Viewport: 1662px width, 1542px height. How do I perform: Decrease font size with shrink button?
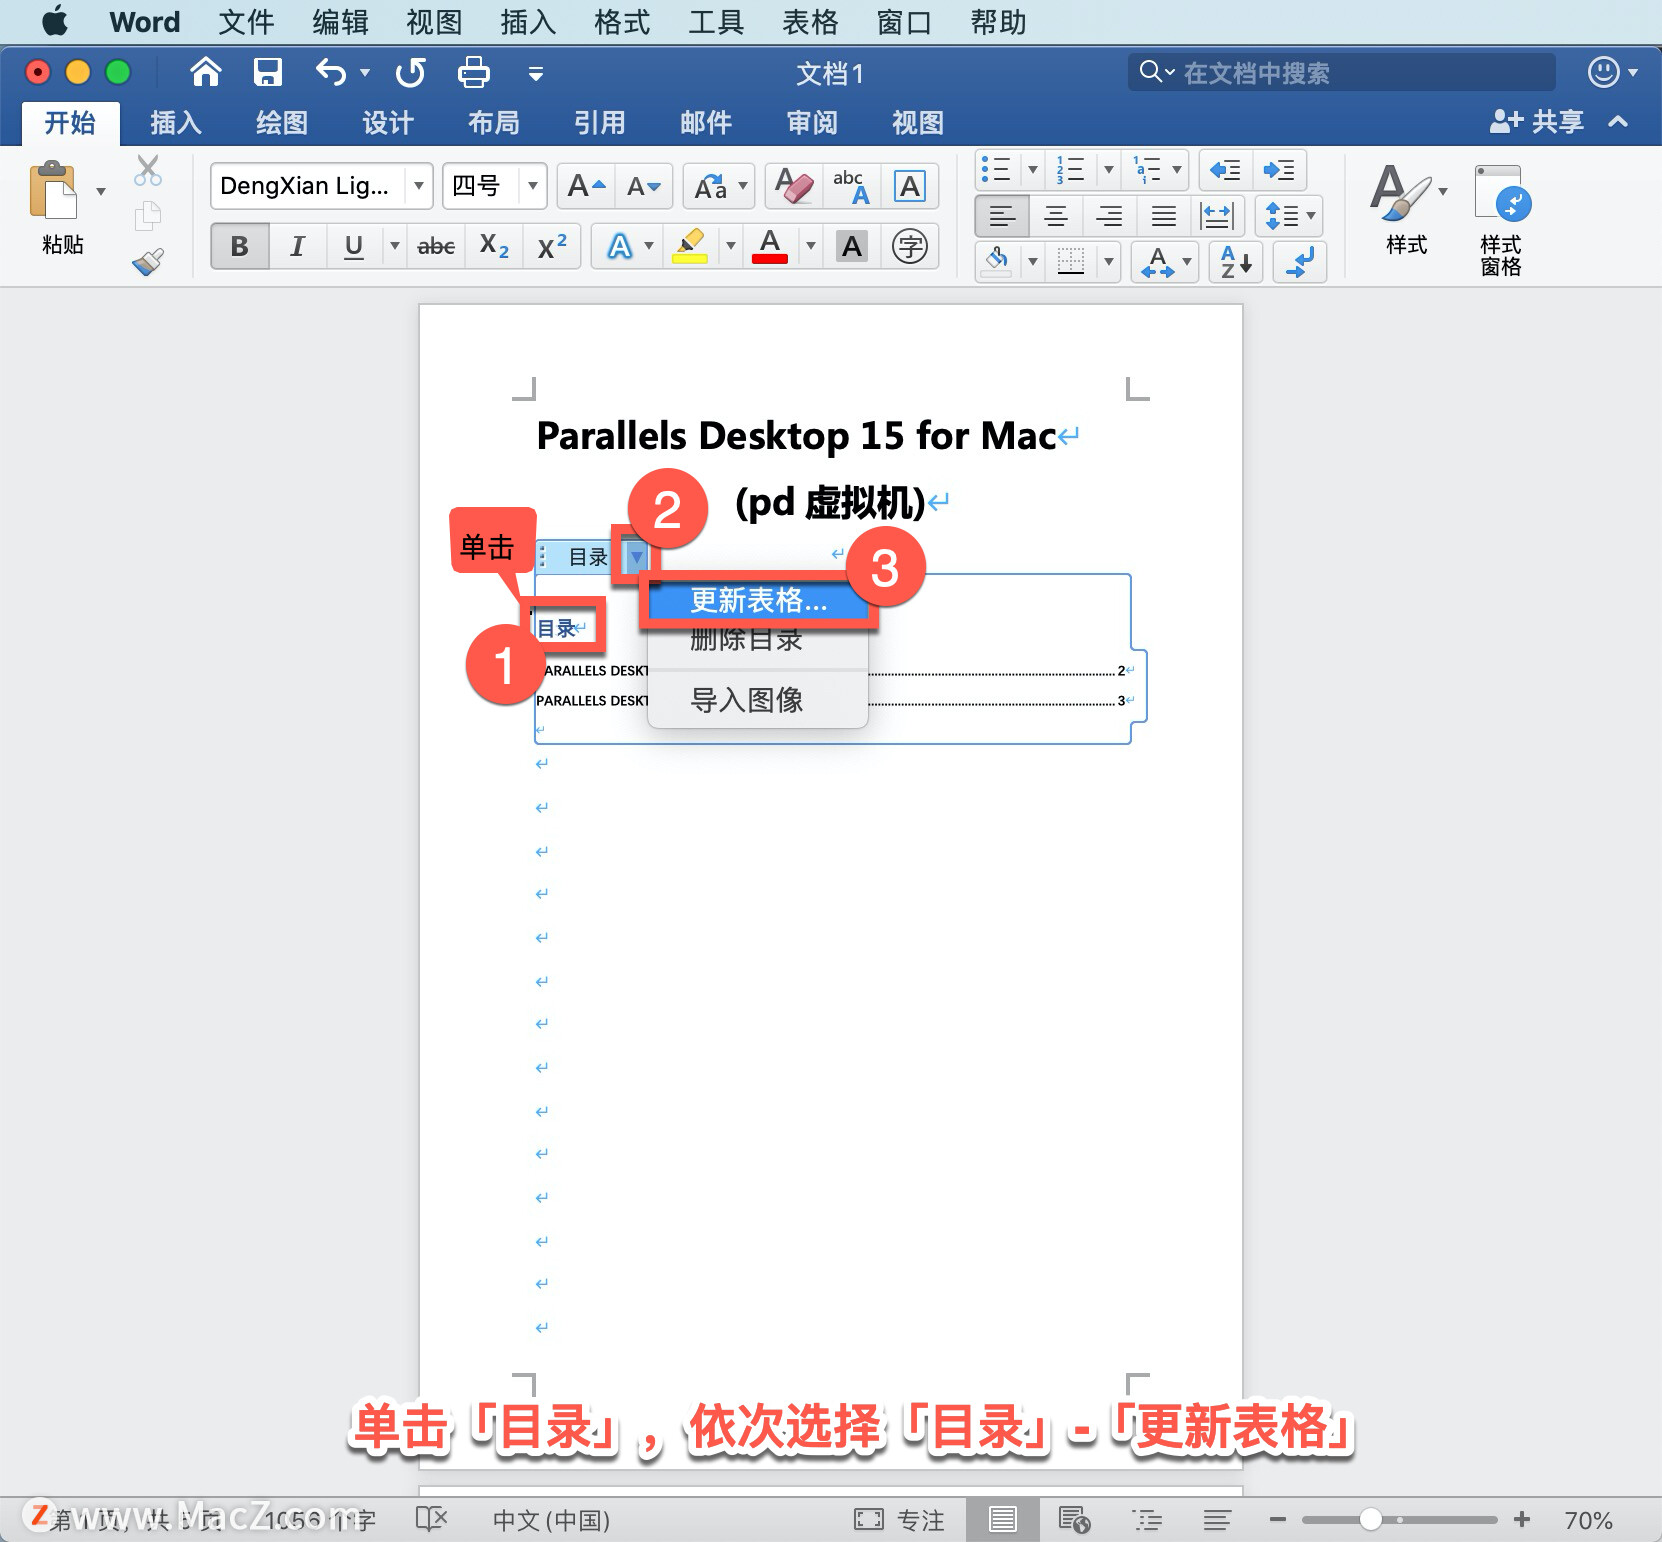643,186
